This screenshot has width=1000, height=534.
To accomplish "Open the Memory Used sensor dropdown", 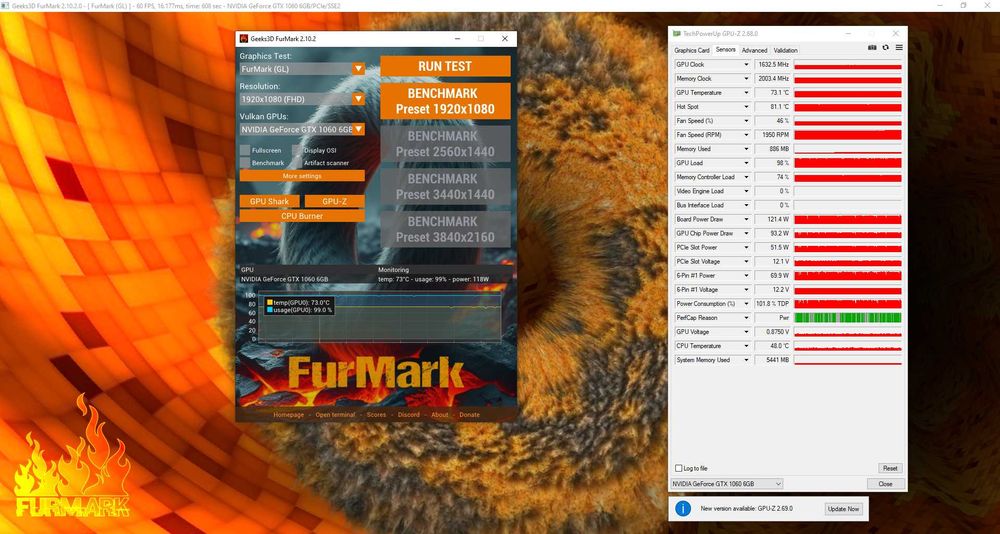I will (746, 149).
